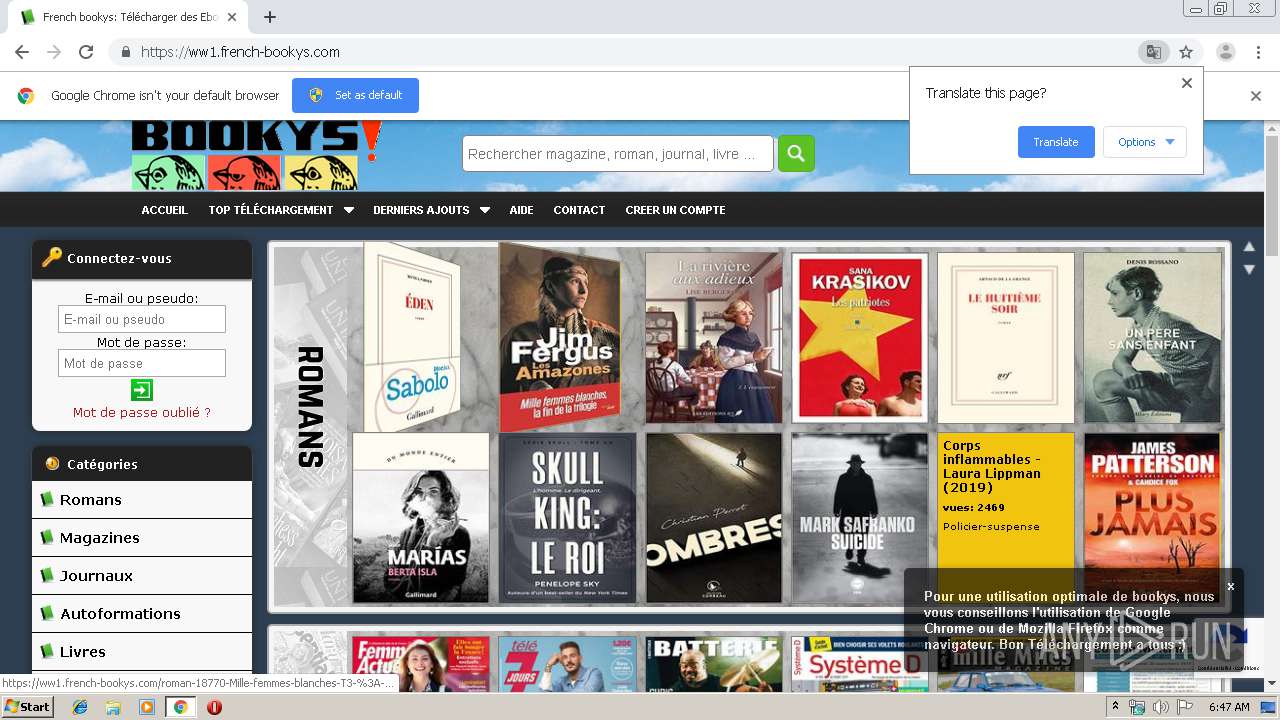Open Chrome profile avatar icon
The image size is (1280, 720).
[x=1226, y=52]
